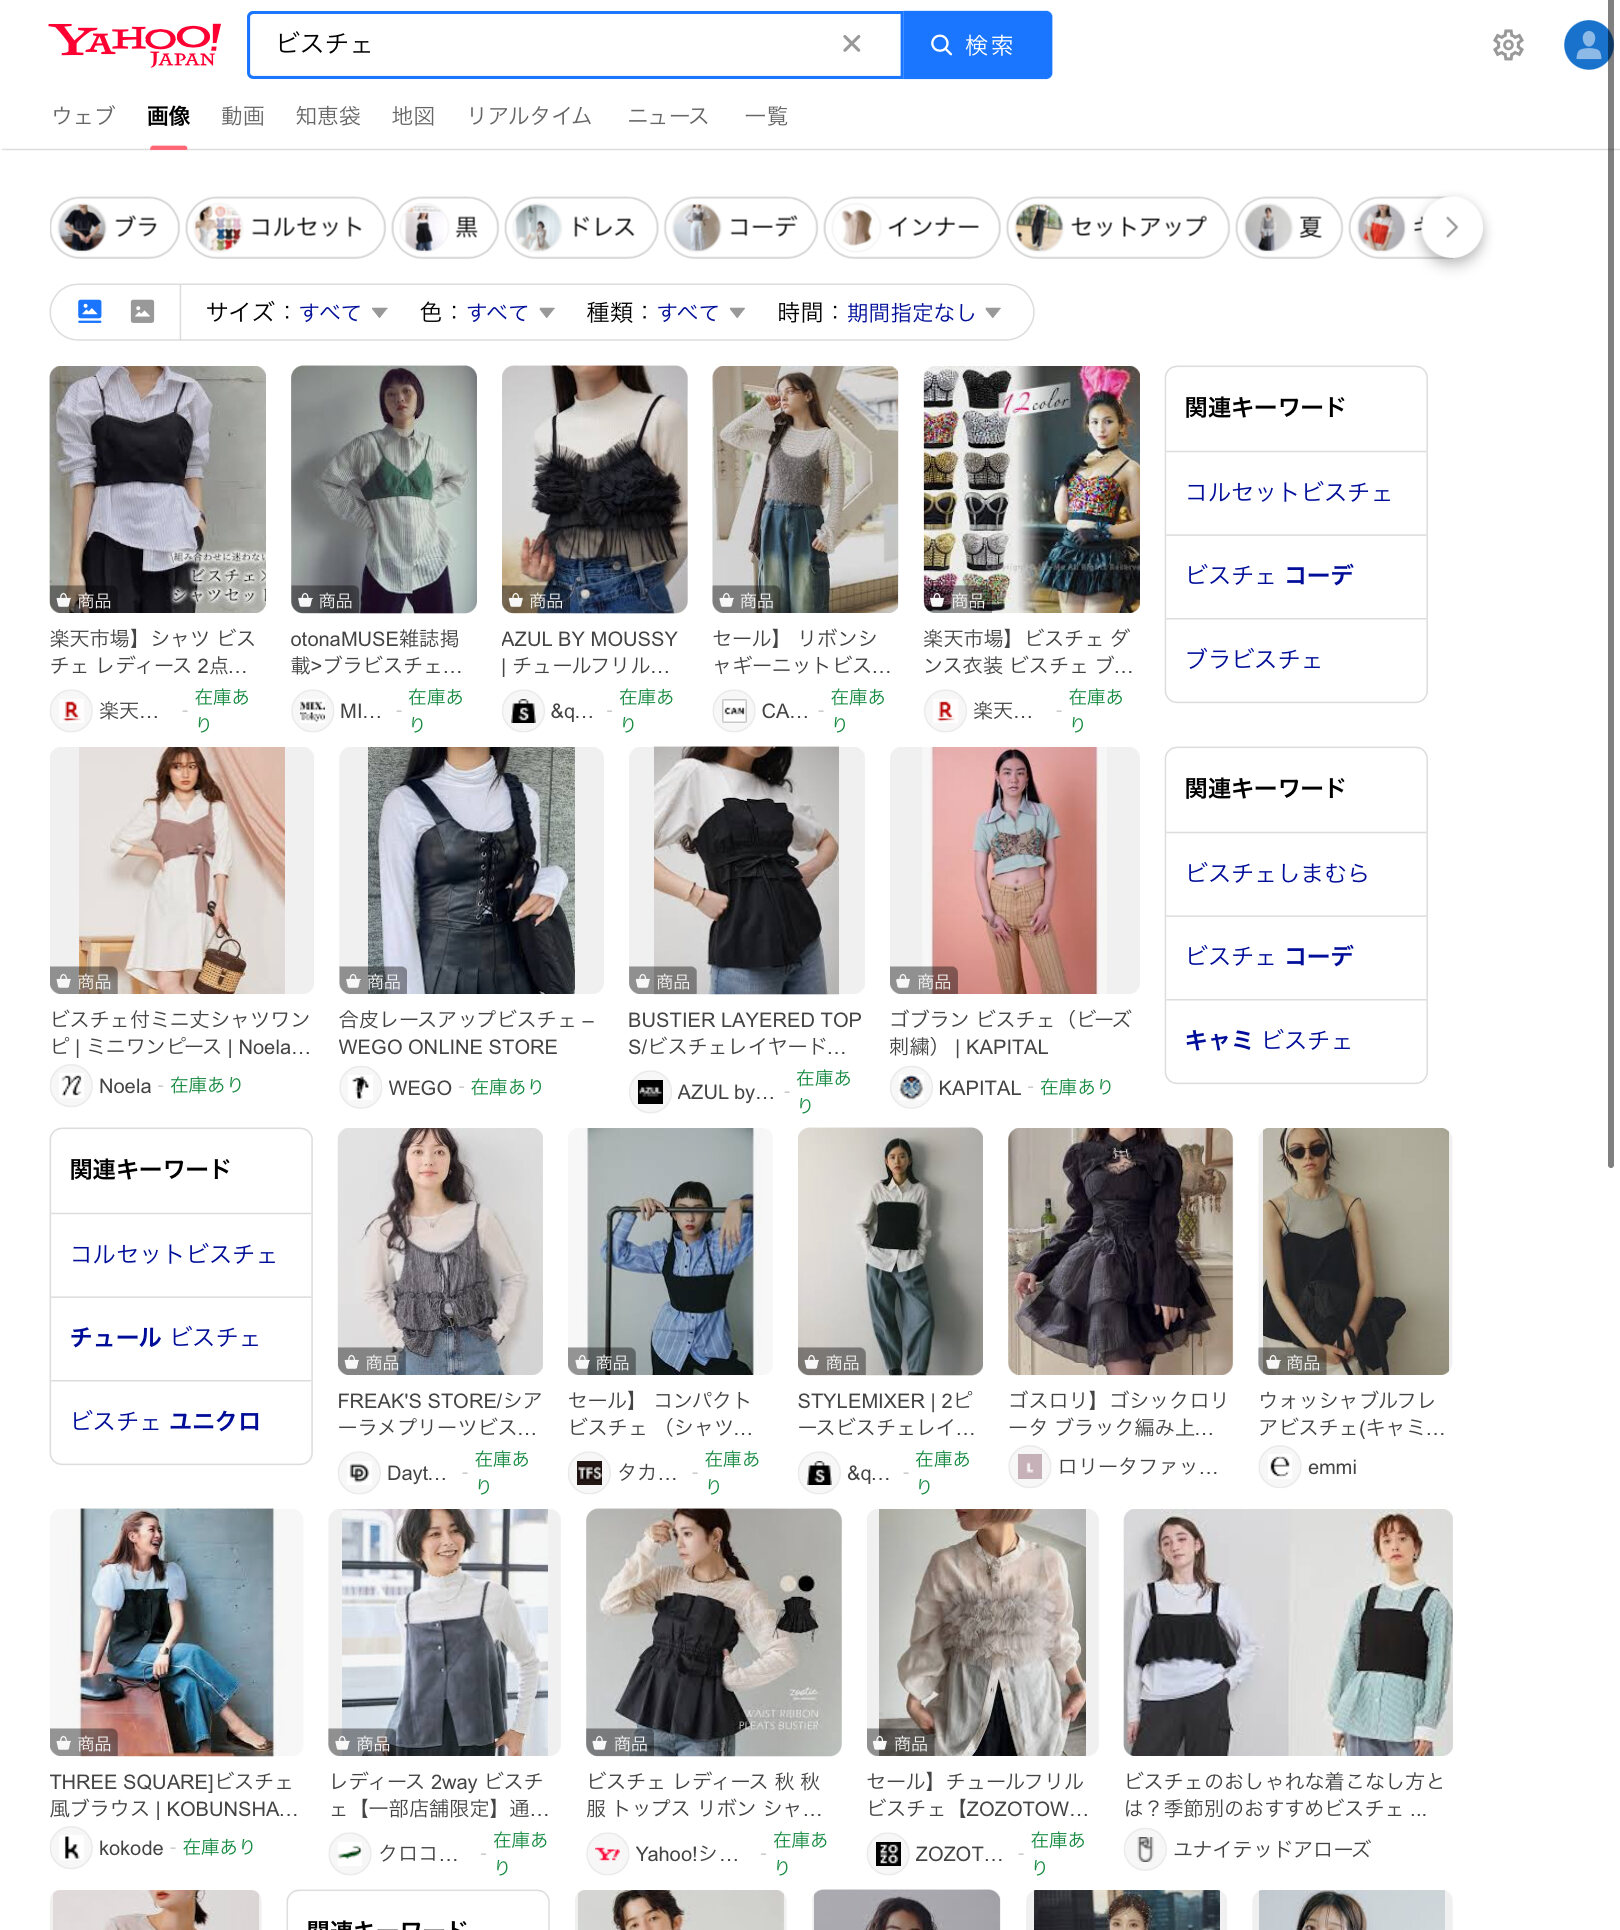Select the インナー suggestion chip
Screen dimensions: 1620x1930
tap(912, 227)
